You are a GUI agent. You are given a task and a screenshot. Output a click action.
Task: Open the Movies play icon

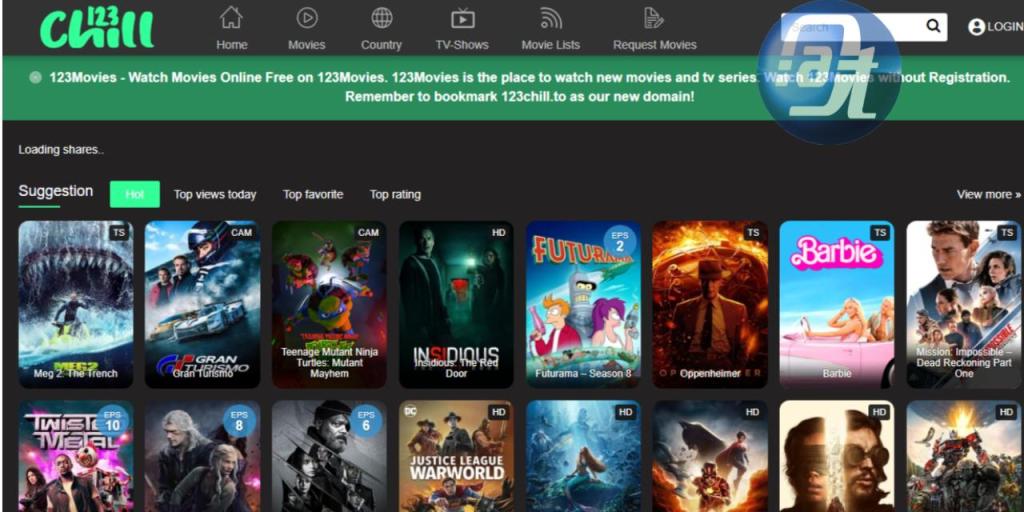307,18
